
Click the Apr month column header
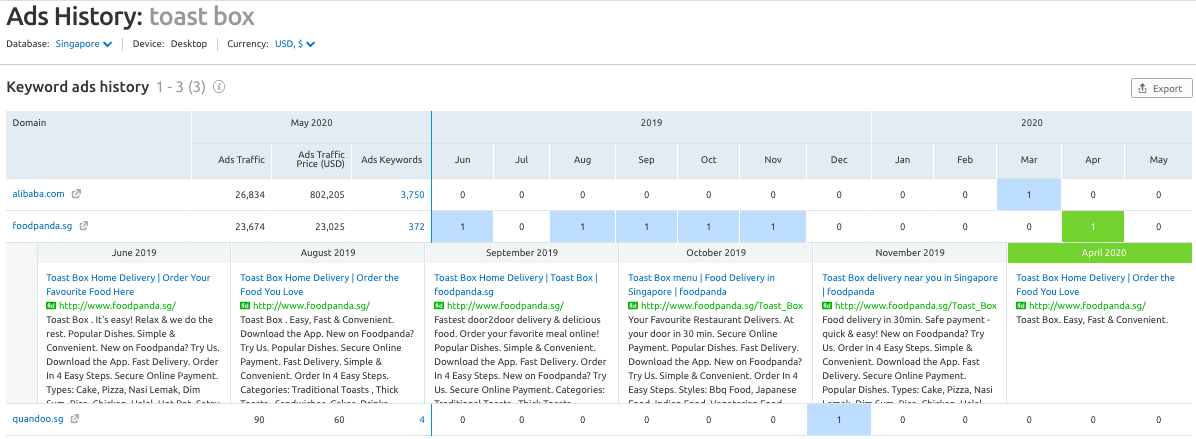click(1092, 160)
